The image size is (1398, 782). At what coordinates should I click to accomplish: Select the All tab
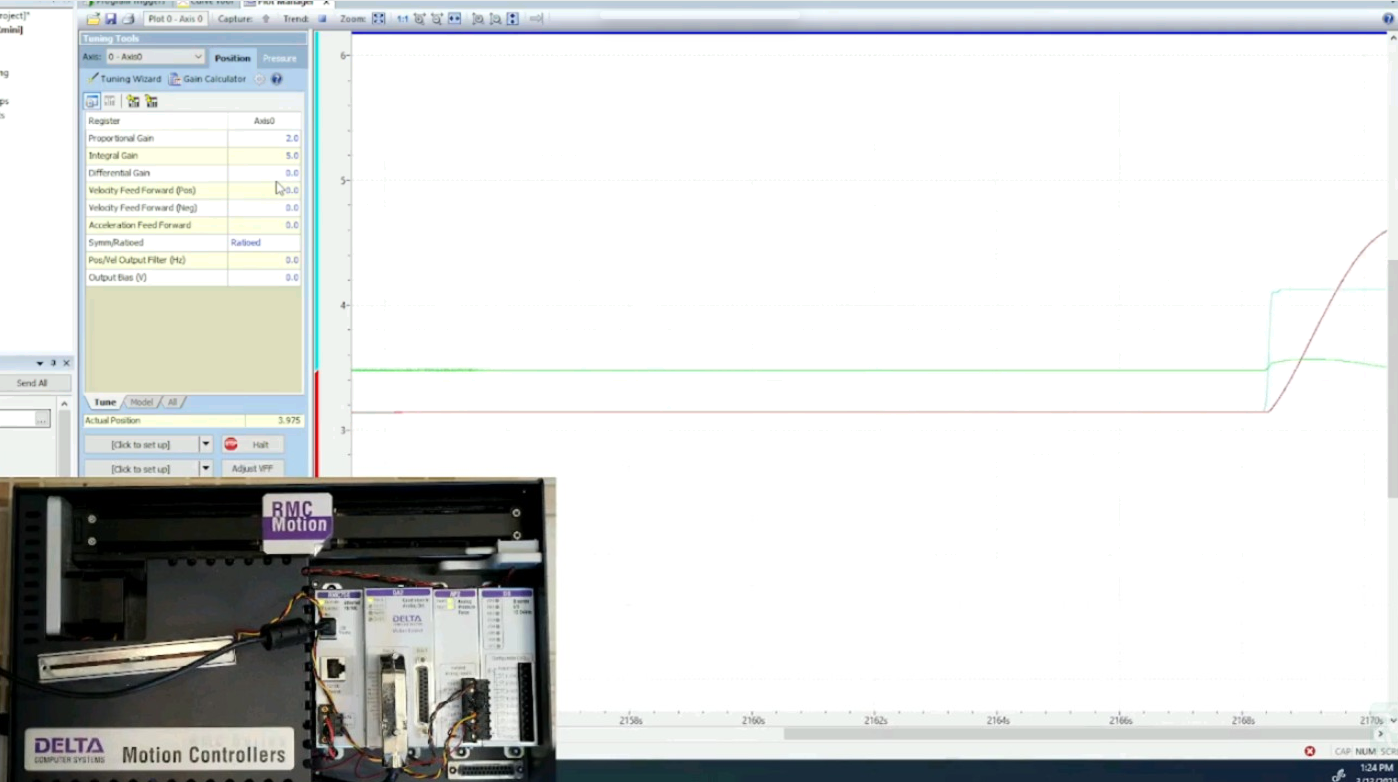click(x=172, y=402)
